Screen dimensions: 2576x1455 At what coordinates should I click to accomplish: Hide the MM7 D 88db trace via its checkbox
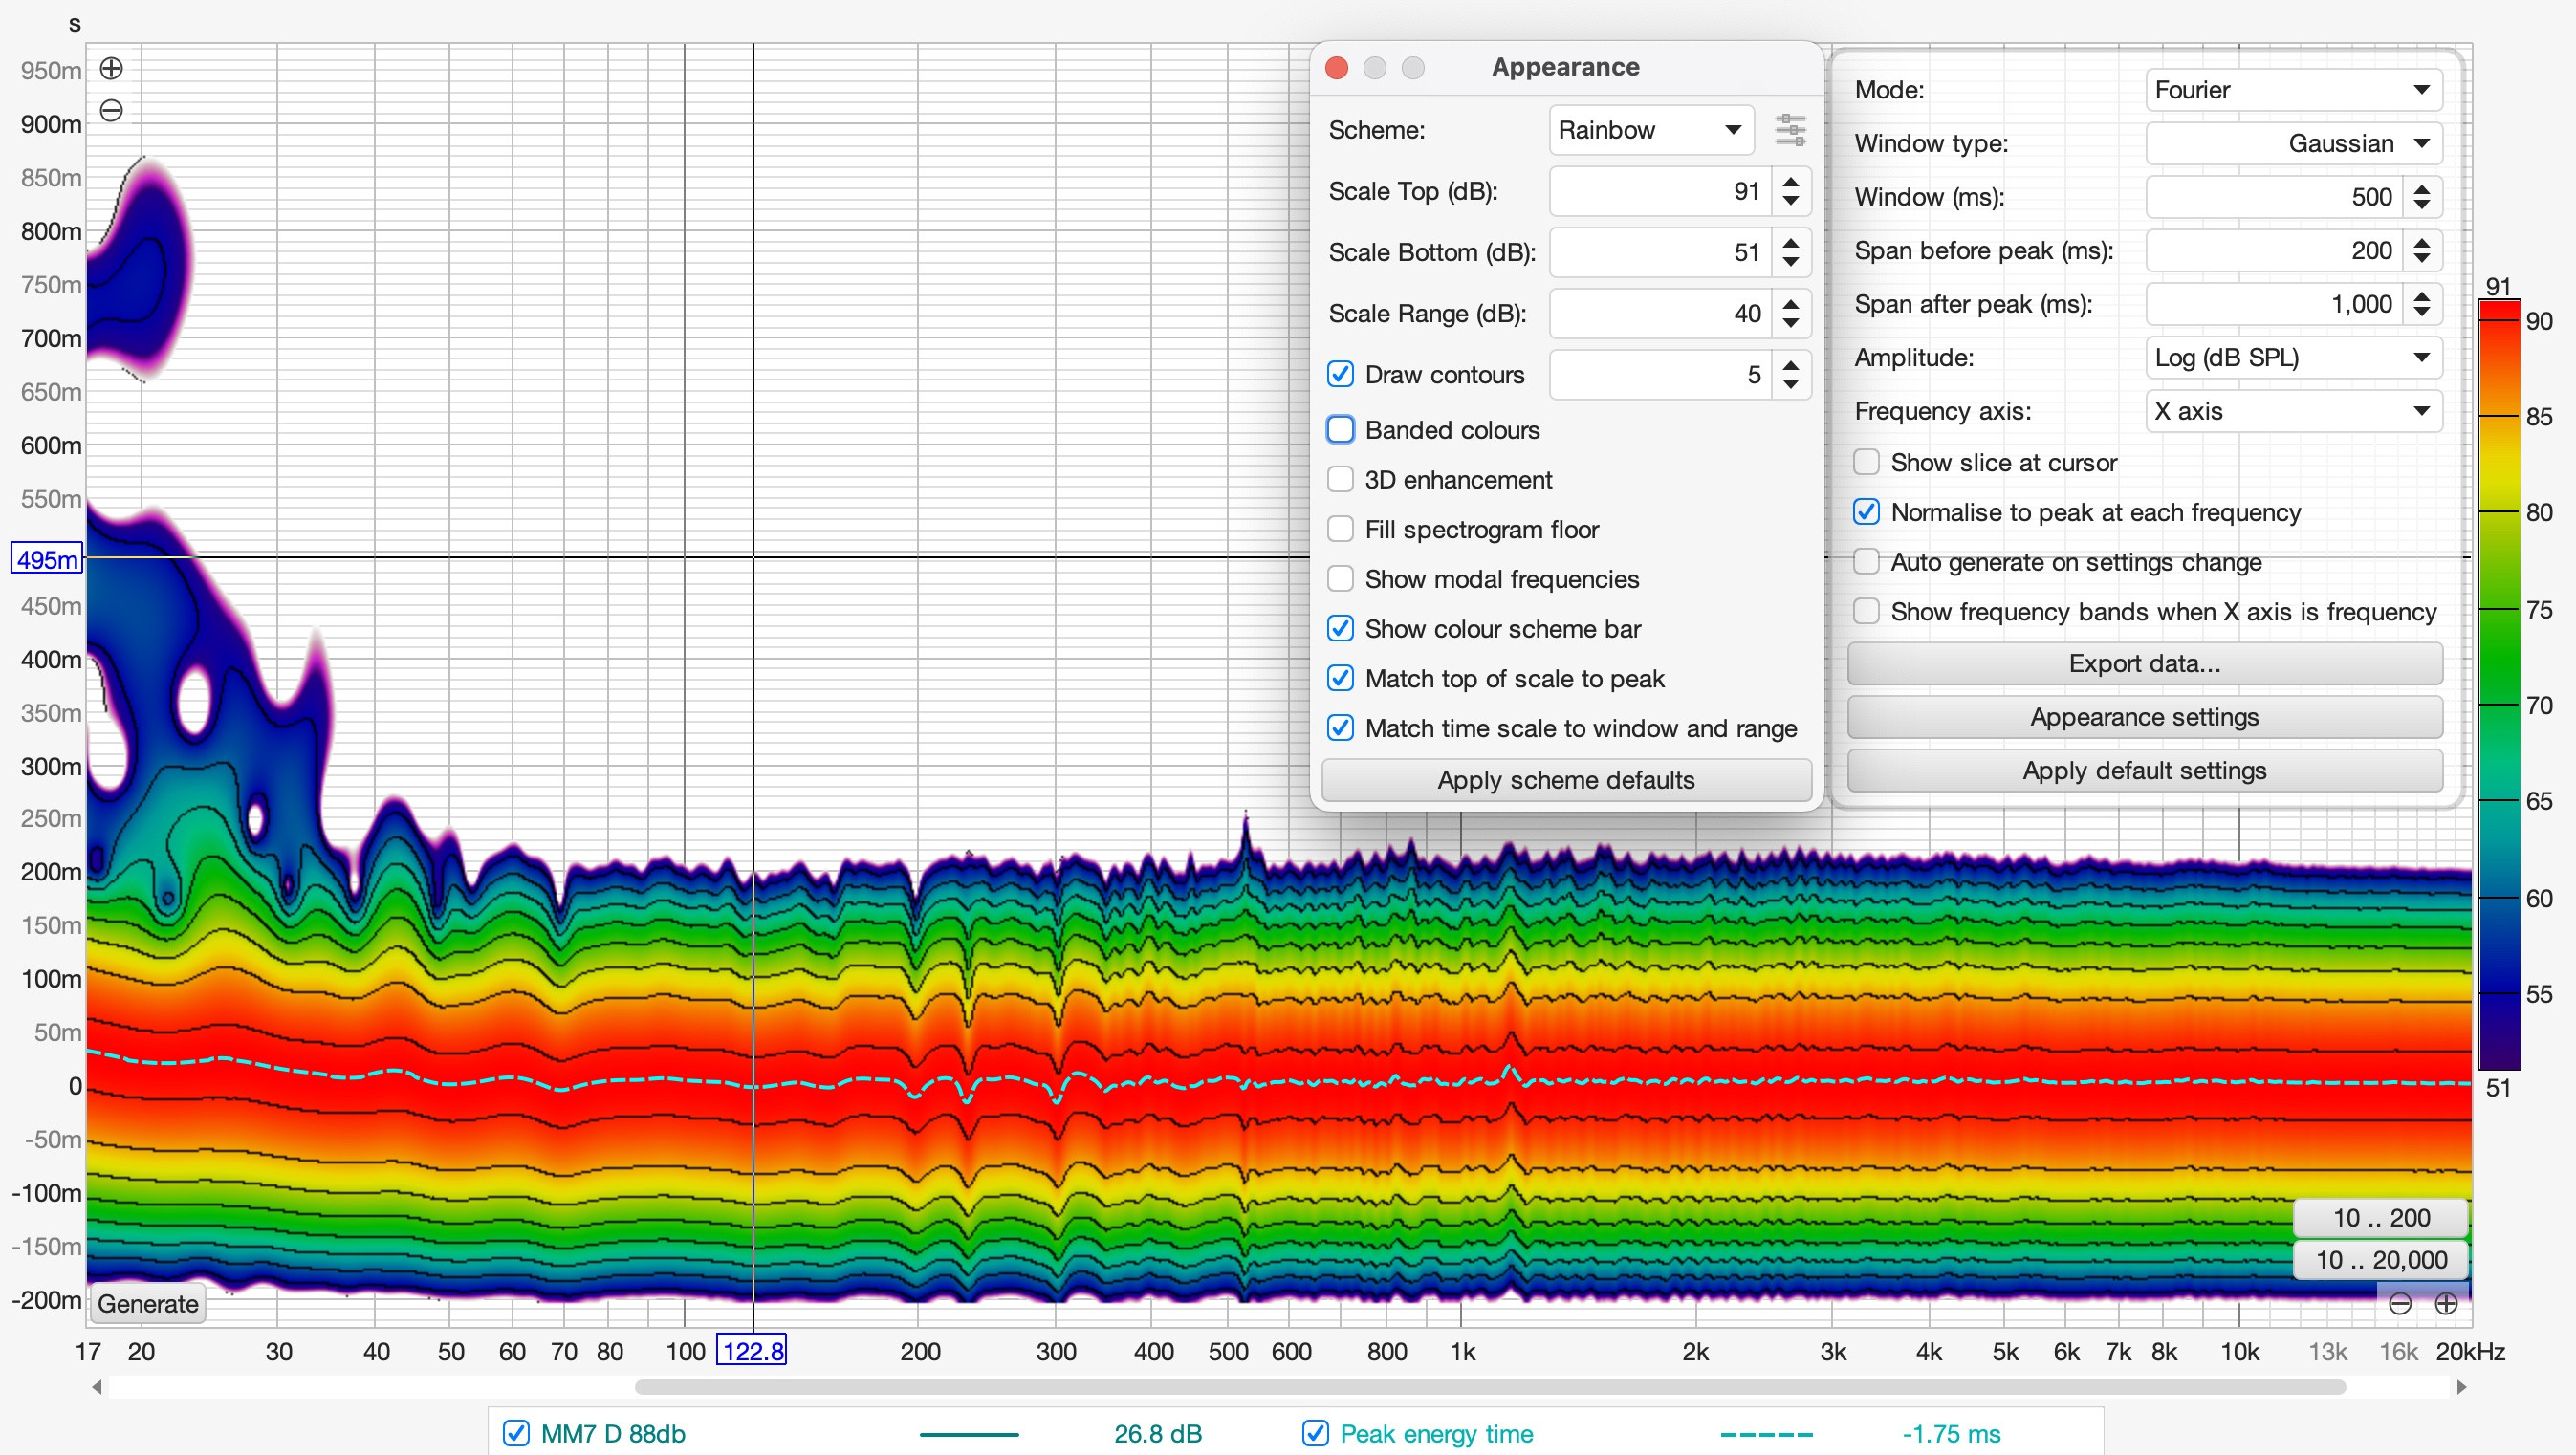tap(516, 1433)
